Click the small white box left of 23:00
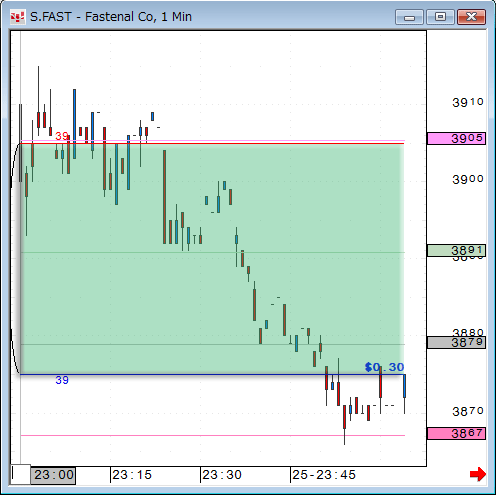This screenshot has height=495, width=496. coord(21,474)
